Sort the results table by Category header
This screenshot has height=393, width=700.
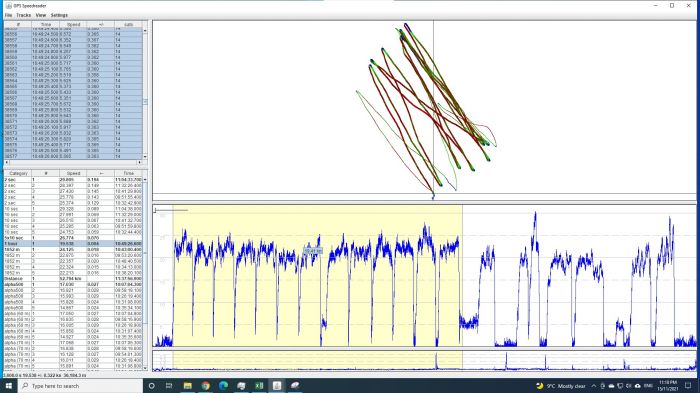(18, 173)
